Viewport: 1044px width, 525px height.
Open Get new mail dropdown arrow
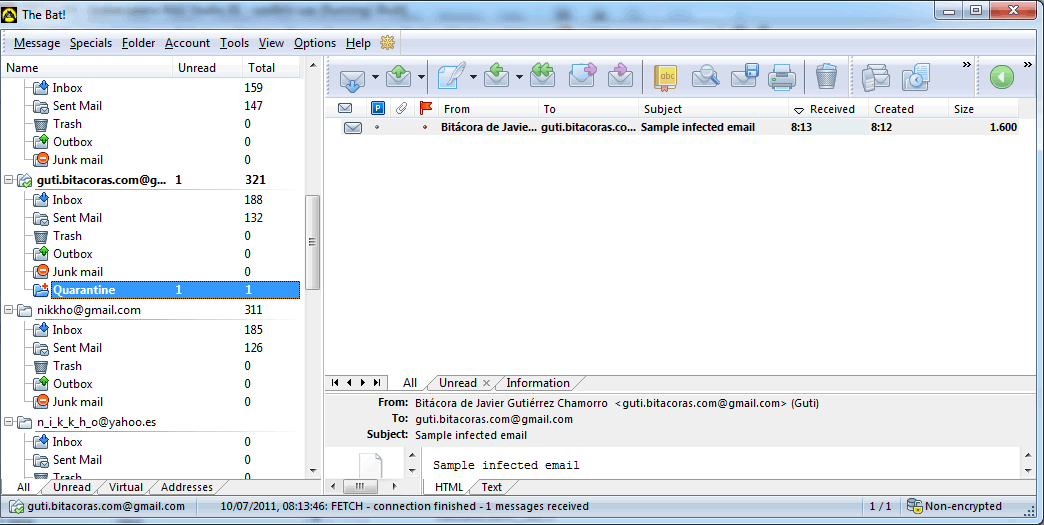coord(375,77)
